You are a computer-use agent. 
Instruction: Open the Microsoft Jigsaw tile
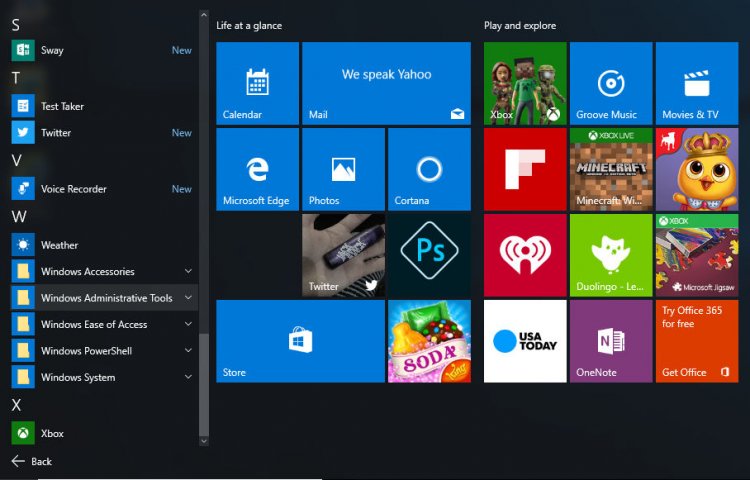point(697,255)
